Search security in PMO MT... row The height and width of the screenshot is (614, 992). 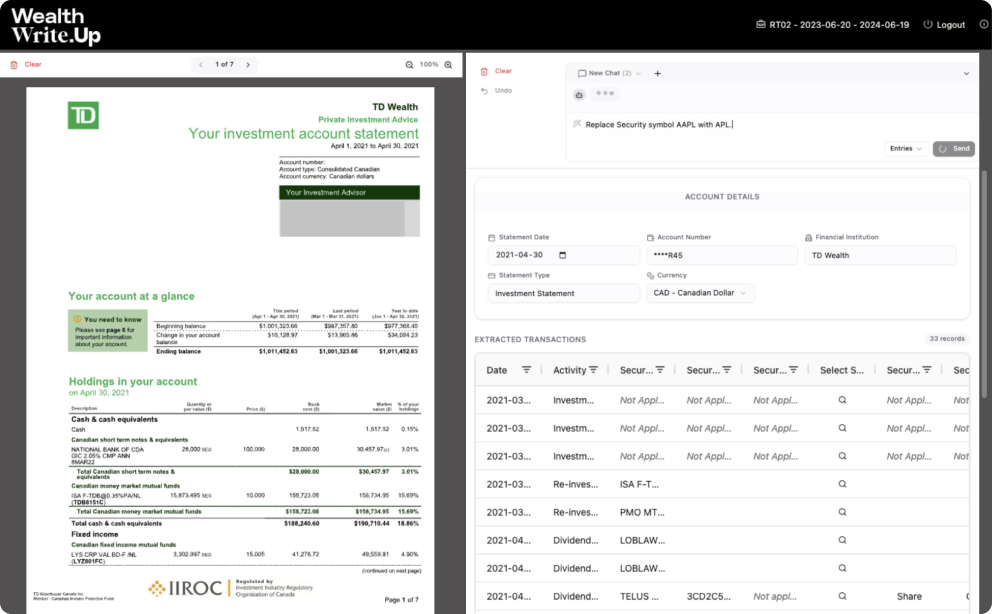(842, 512)
